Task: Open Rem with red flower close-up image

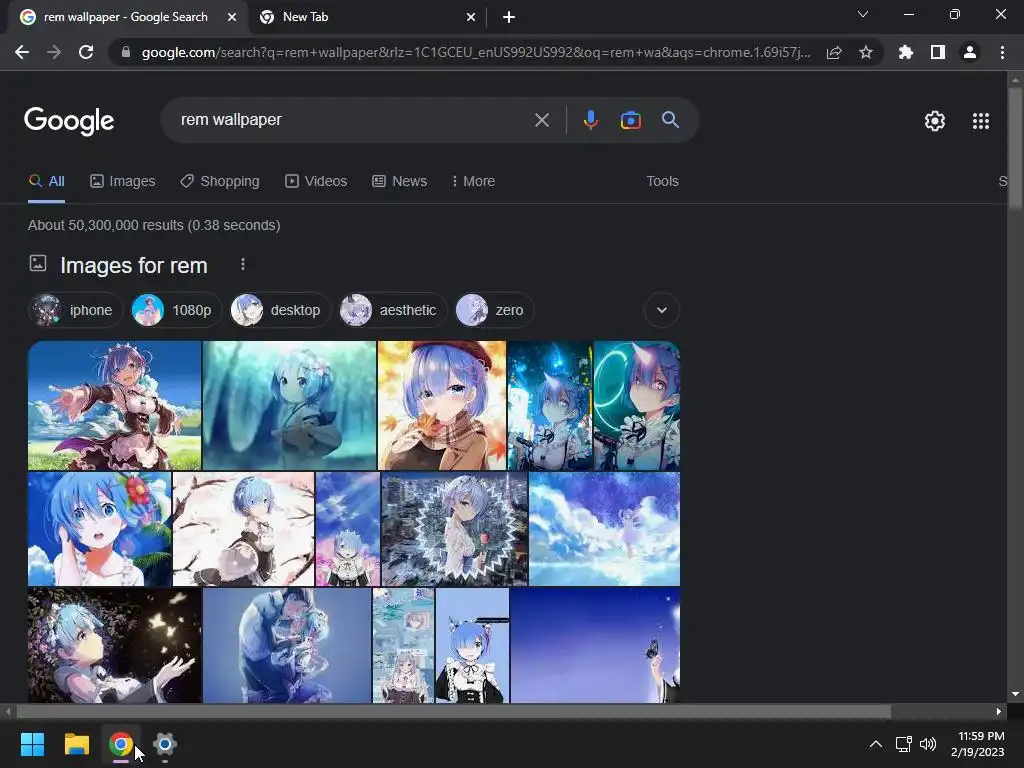Action: (99, 529)
